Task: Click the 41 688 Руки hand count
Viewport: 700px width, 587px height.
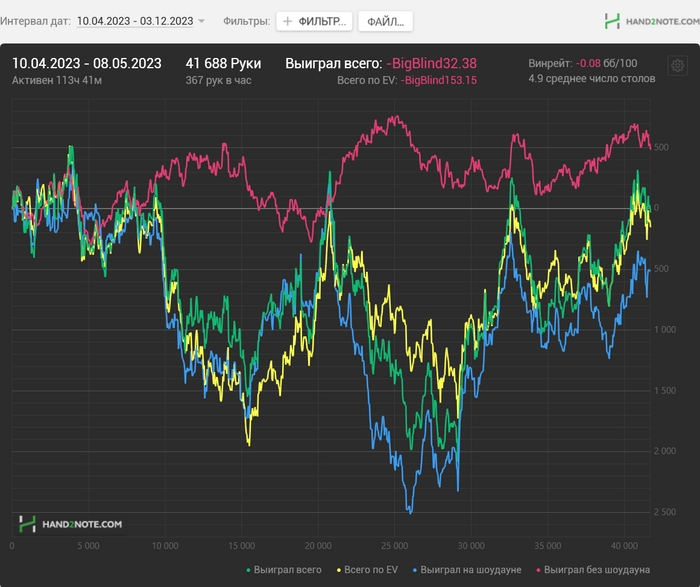Action: click(x=223, y=63)
